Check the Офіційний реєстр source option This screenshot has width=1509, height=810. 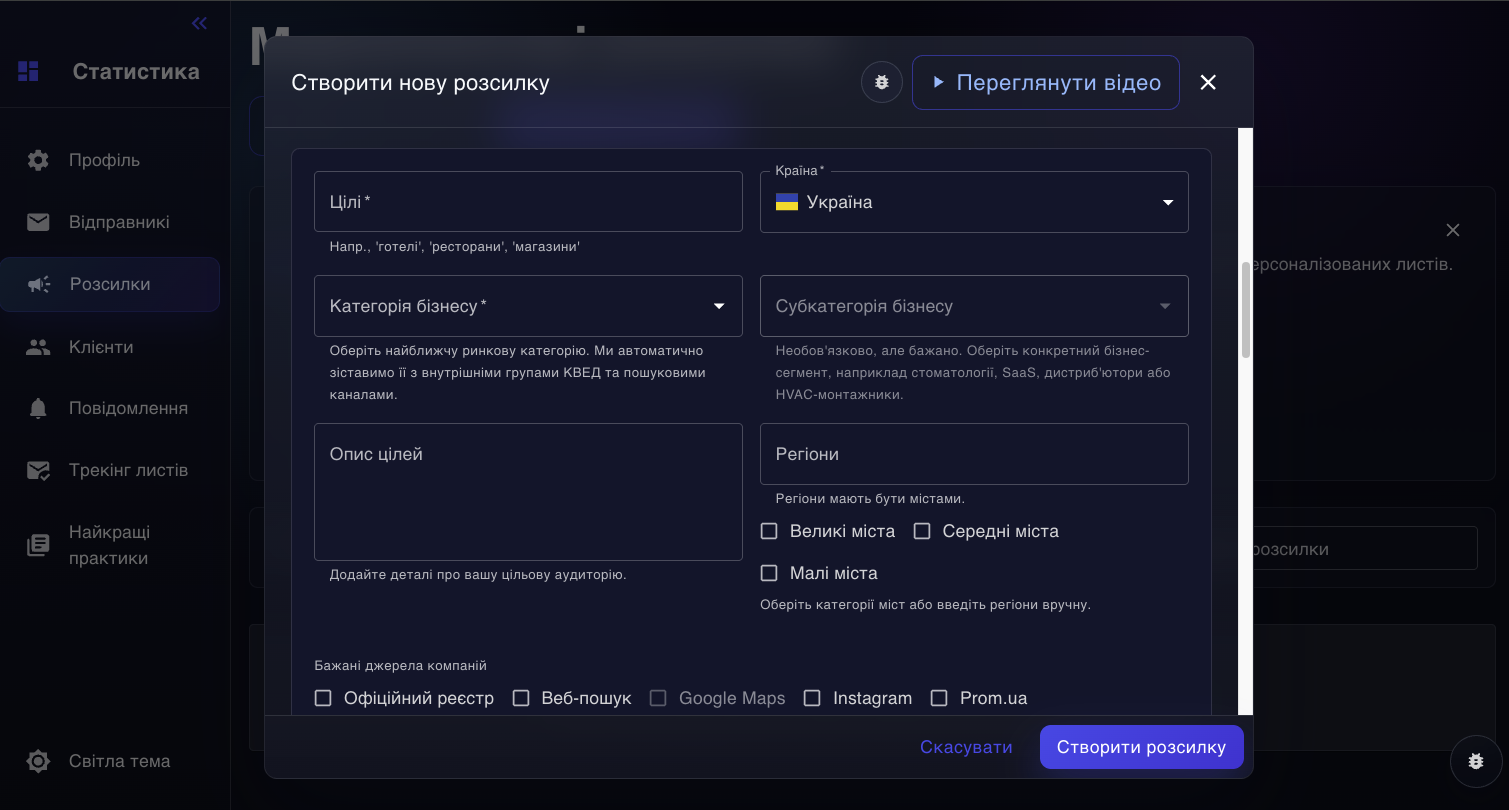(323, 698)
